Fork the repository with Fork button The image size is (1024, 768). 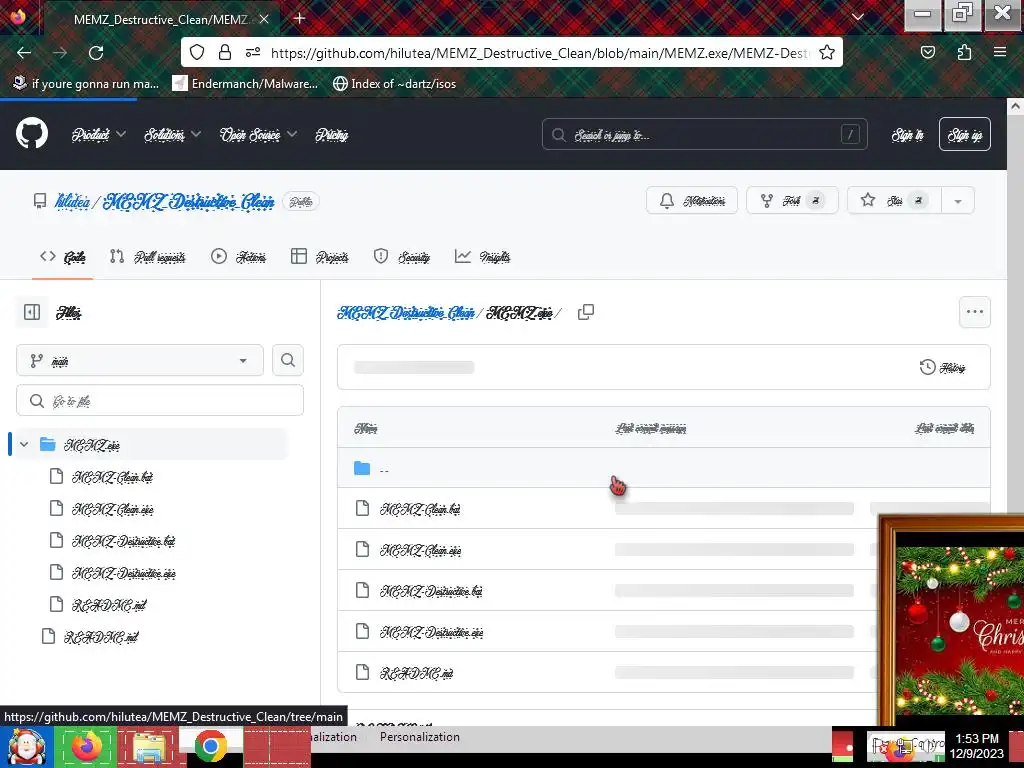click(792, 200)
